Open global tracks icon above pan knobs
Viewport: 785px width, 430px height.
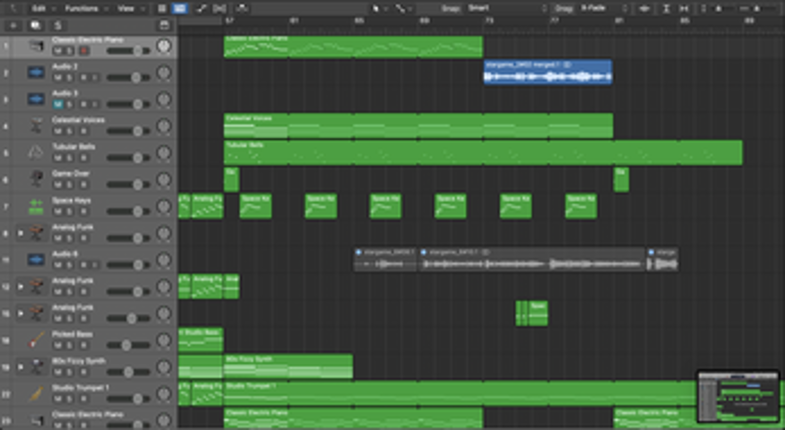pyautogui.click(x=163, y=26)
